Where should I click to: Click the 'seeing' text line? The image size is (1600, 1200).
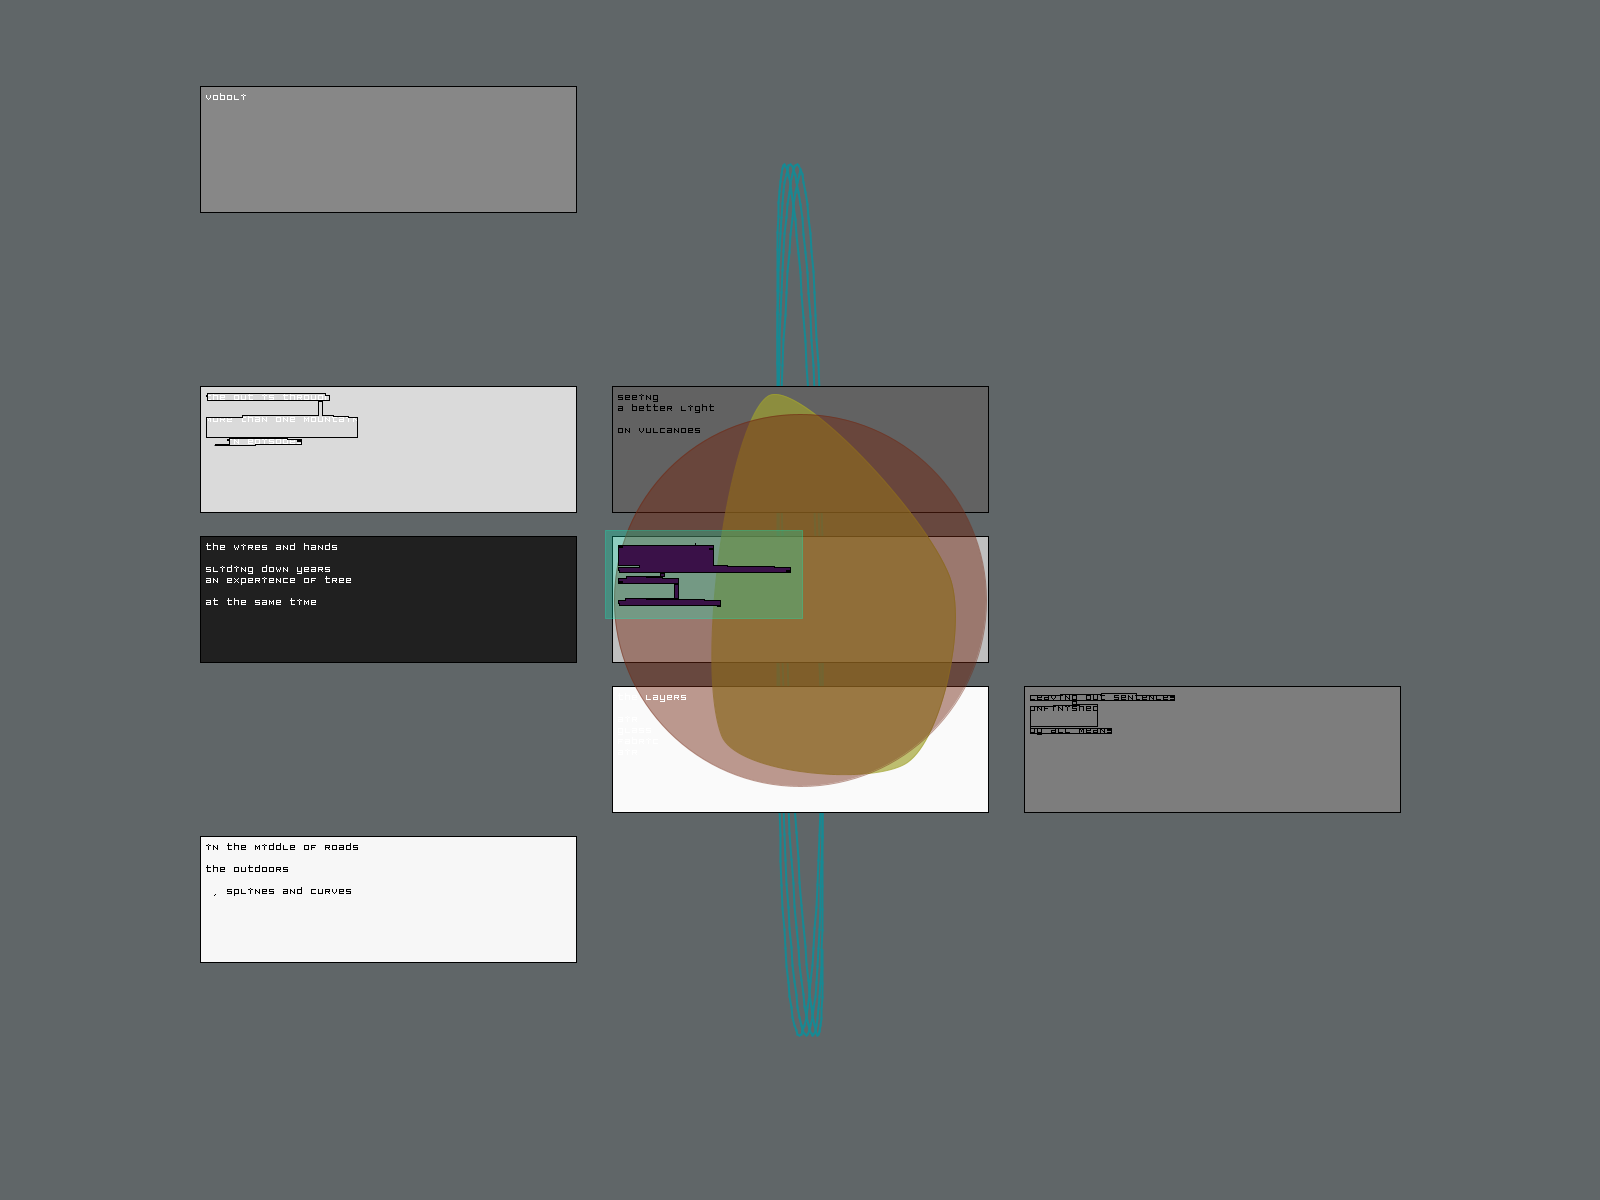click(x=638, y=397)
